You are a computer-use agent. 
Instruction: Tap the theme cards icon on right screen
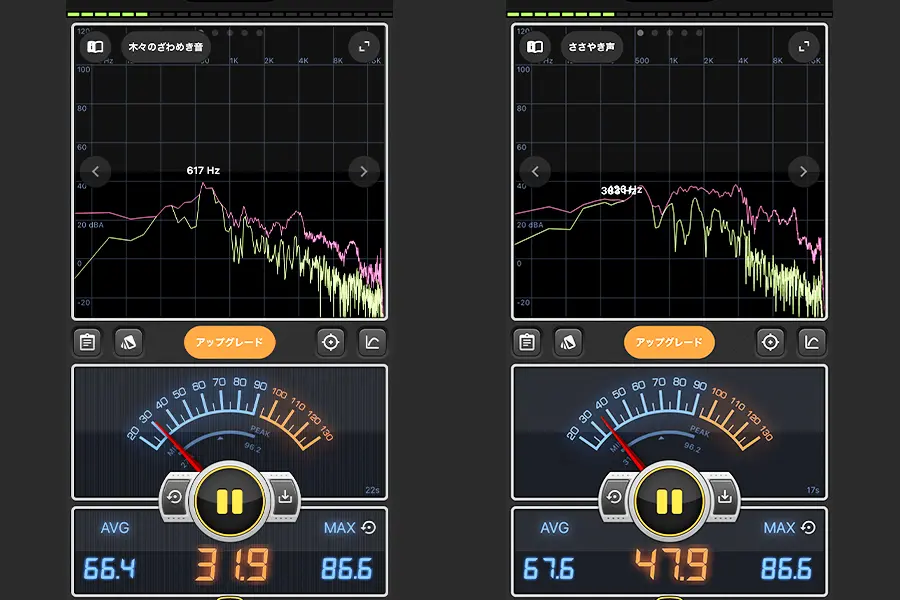568,343
